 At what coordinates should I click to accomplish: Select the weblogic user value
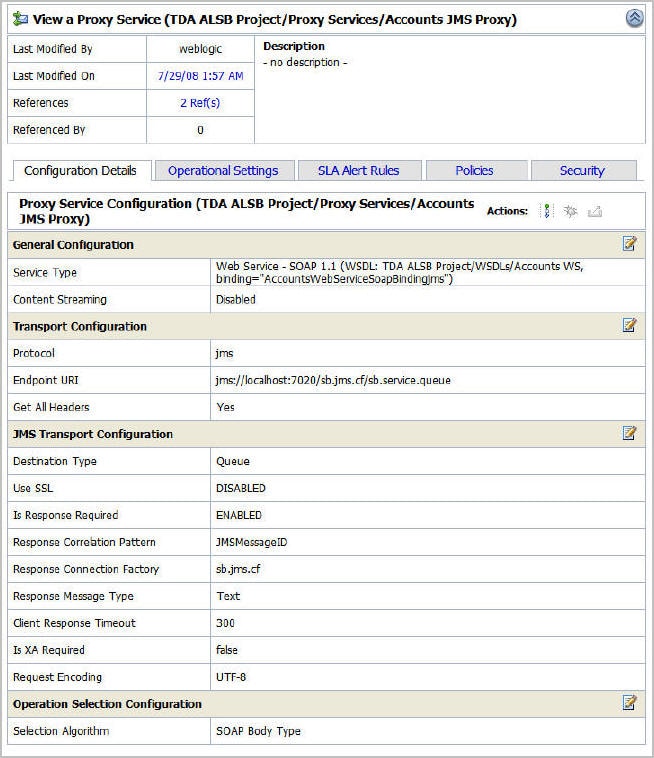pos(201,49)
